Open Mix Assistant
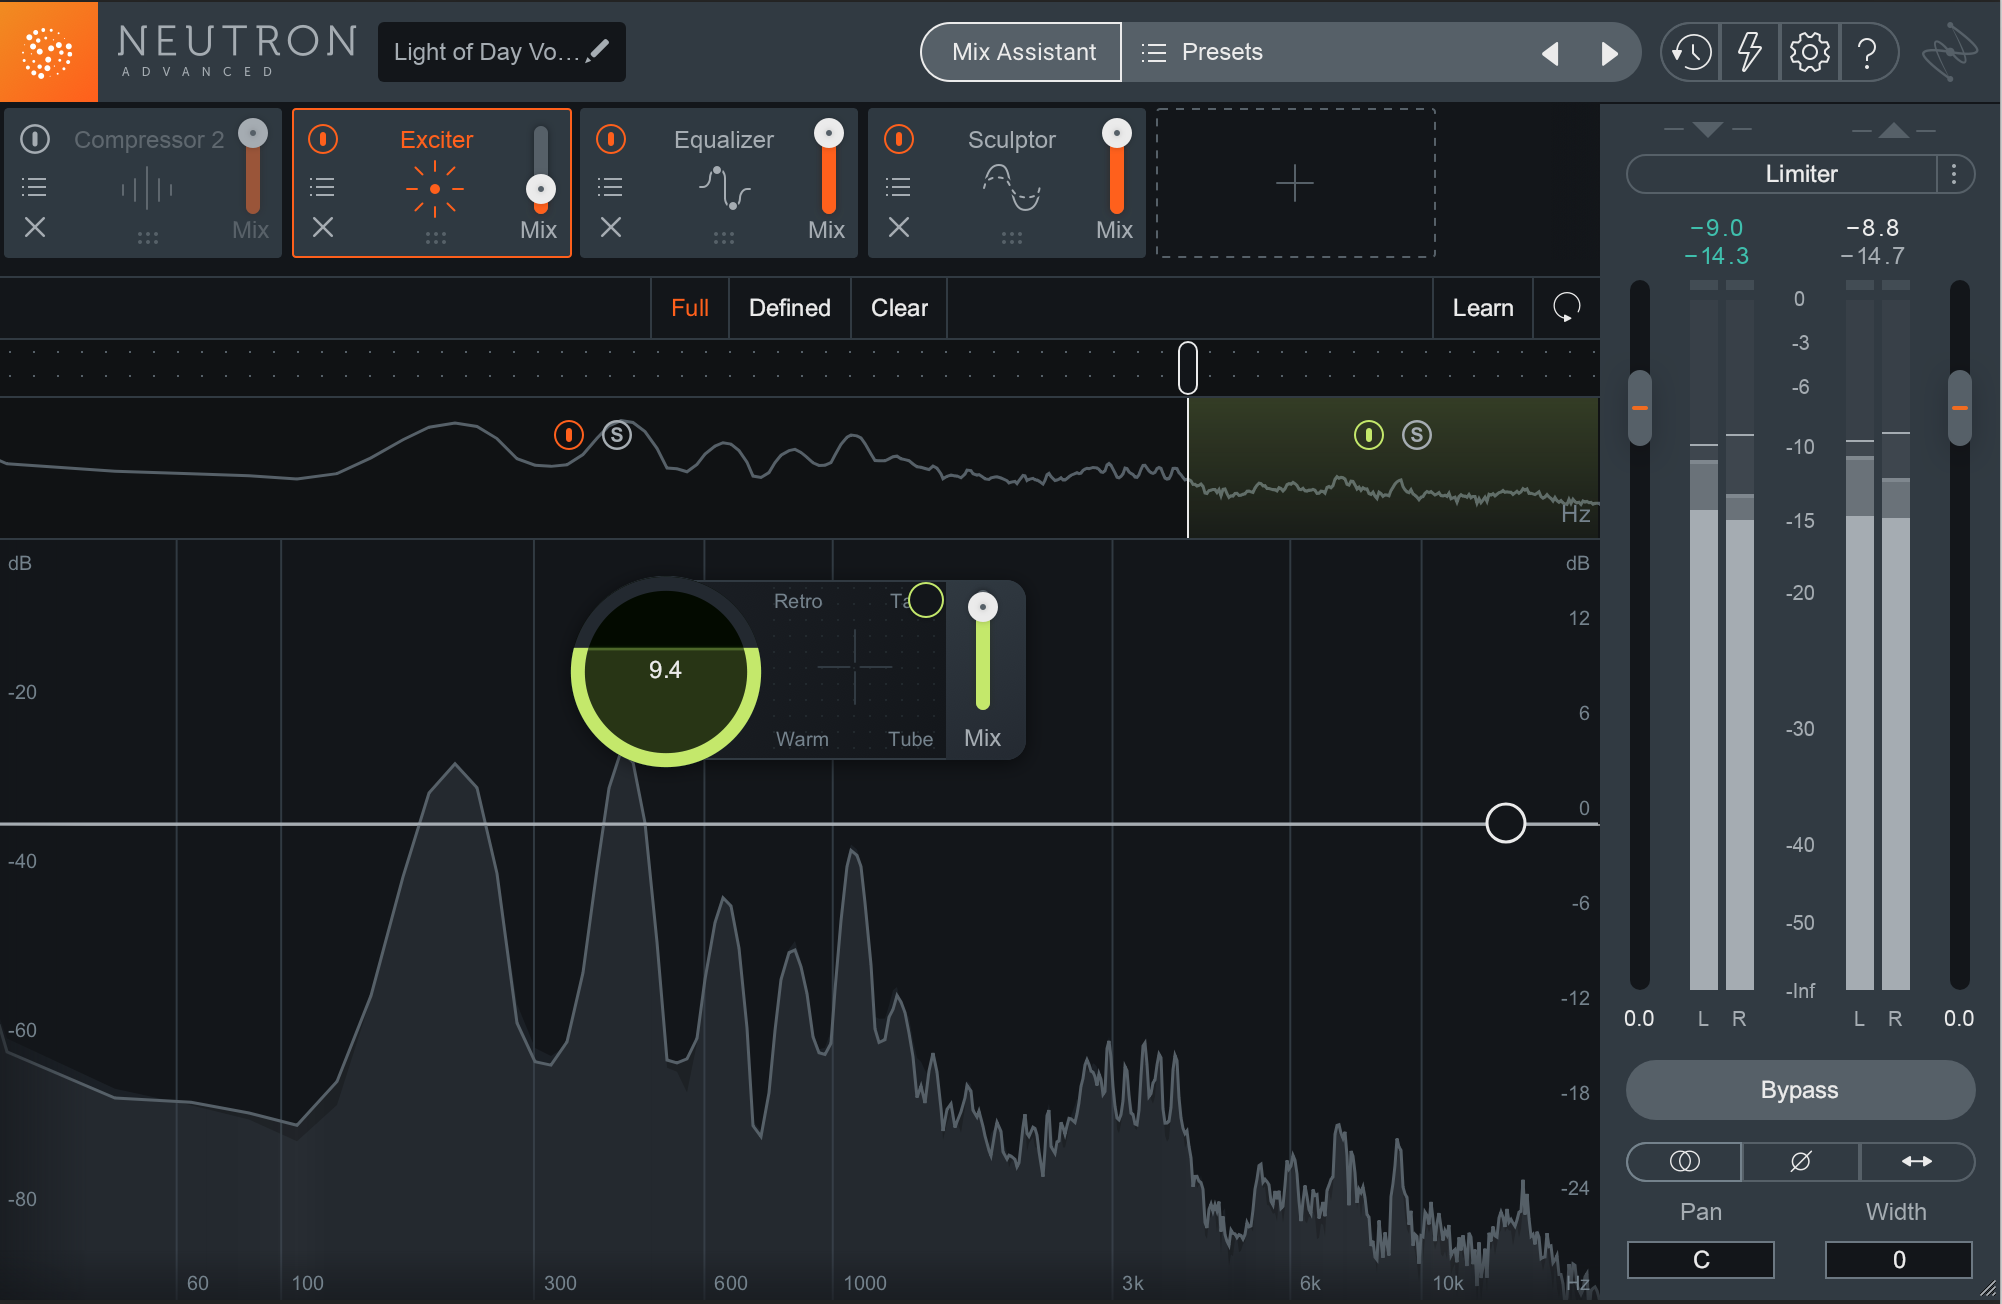The image size is (2002, 1304). point(1023,52)
